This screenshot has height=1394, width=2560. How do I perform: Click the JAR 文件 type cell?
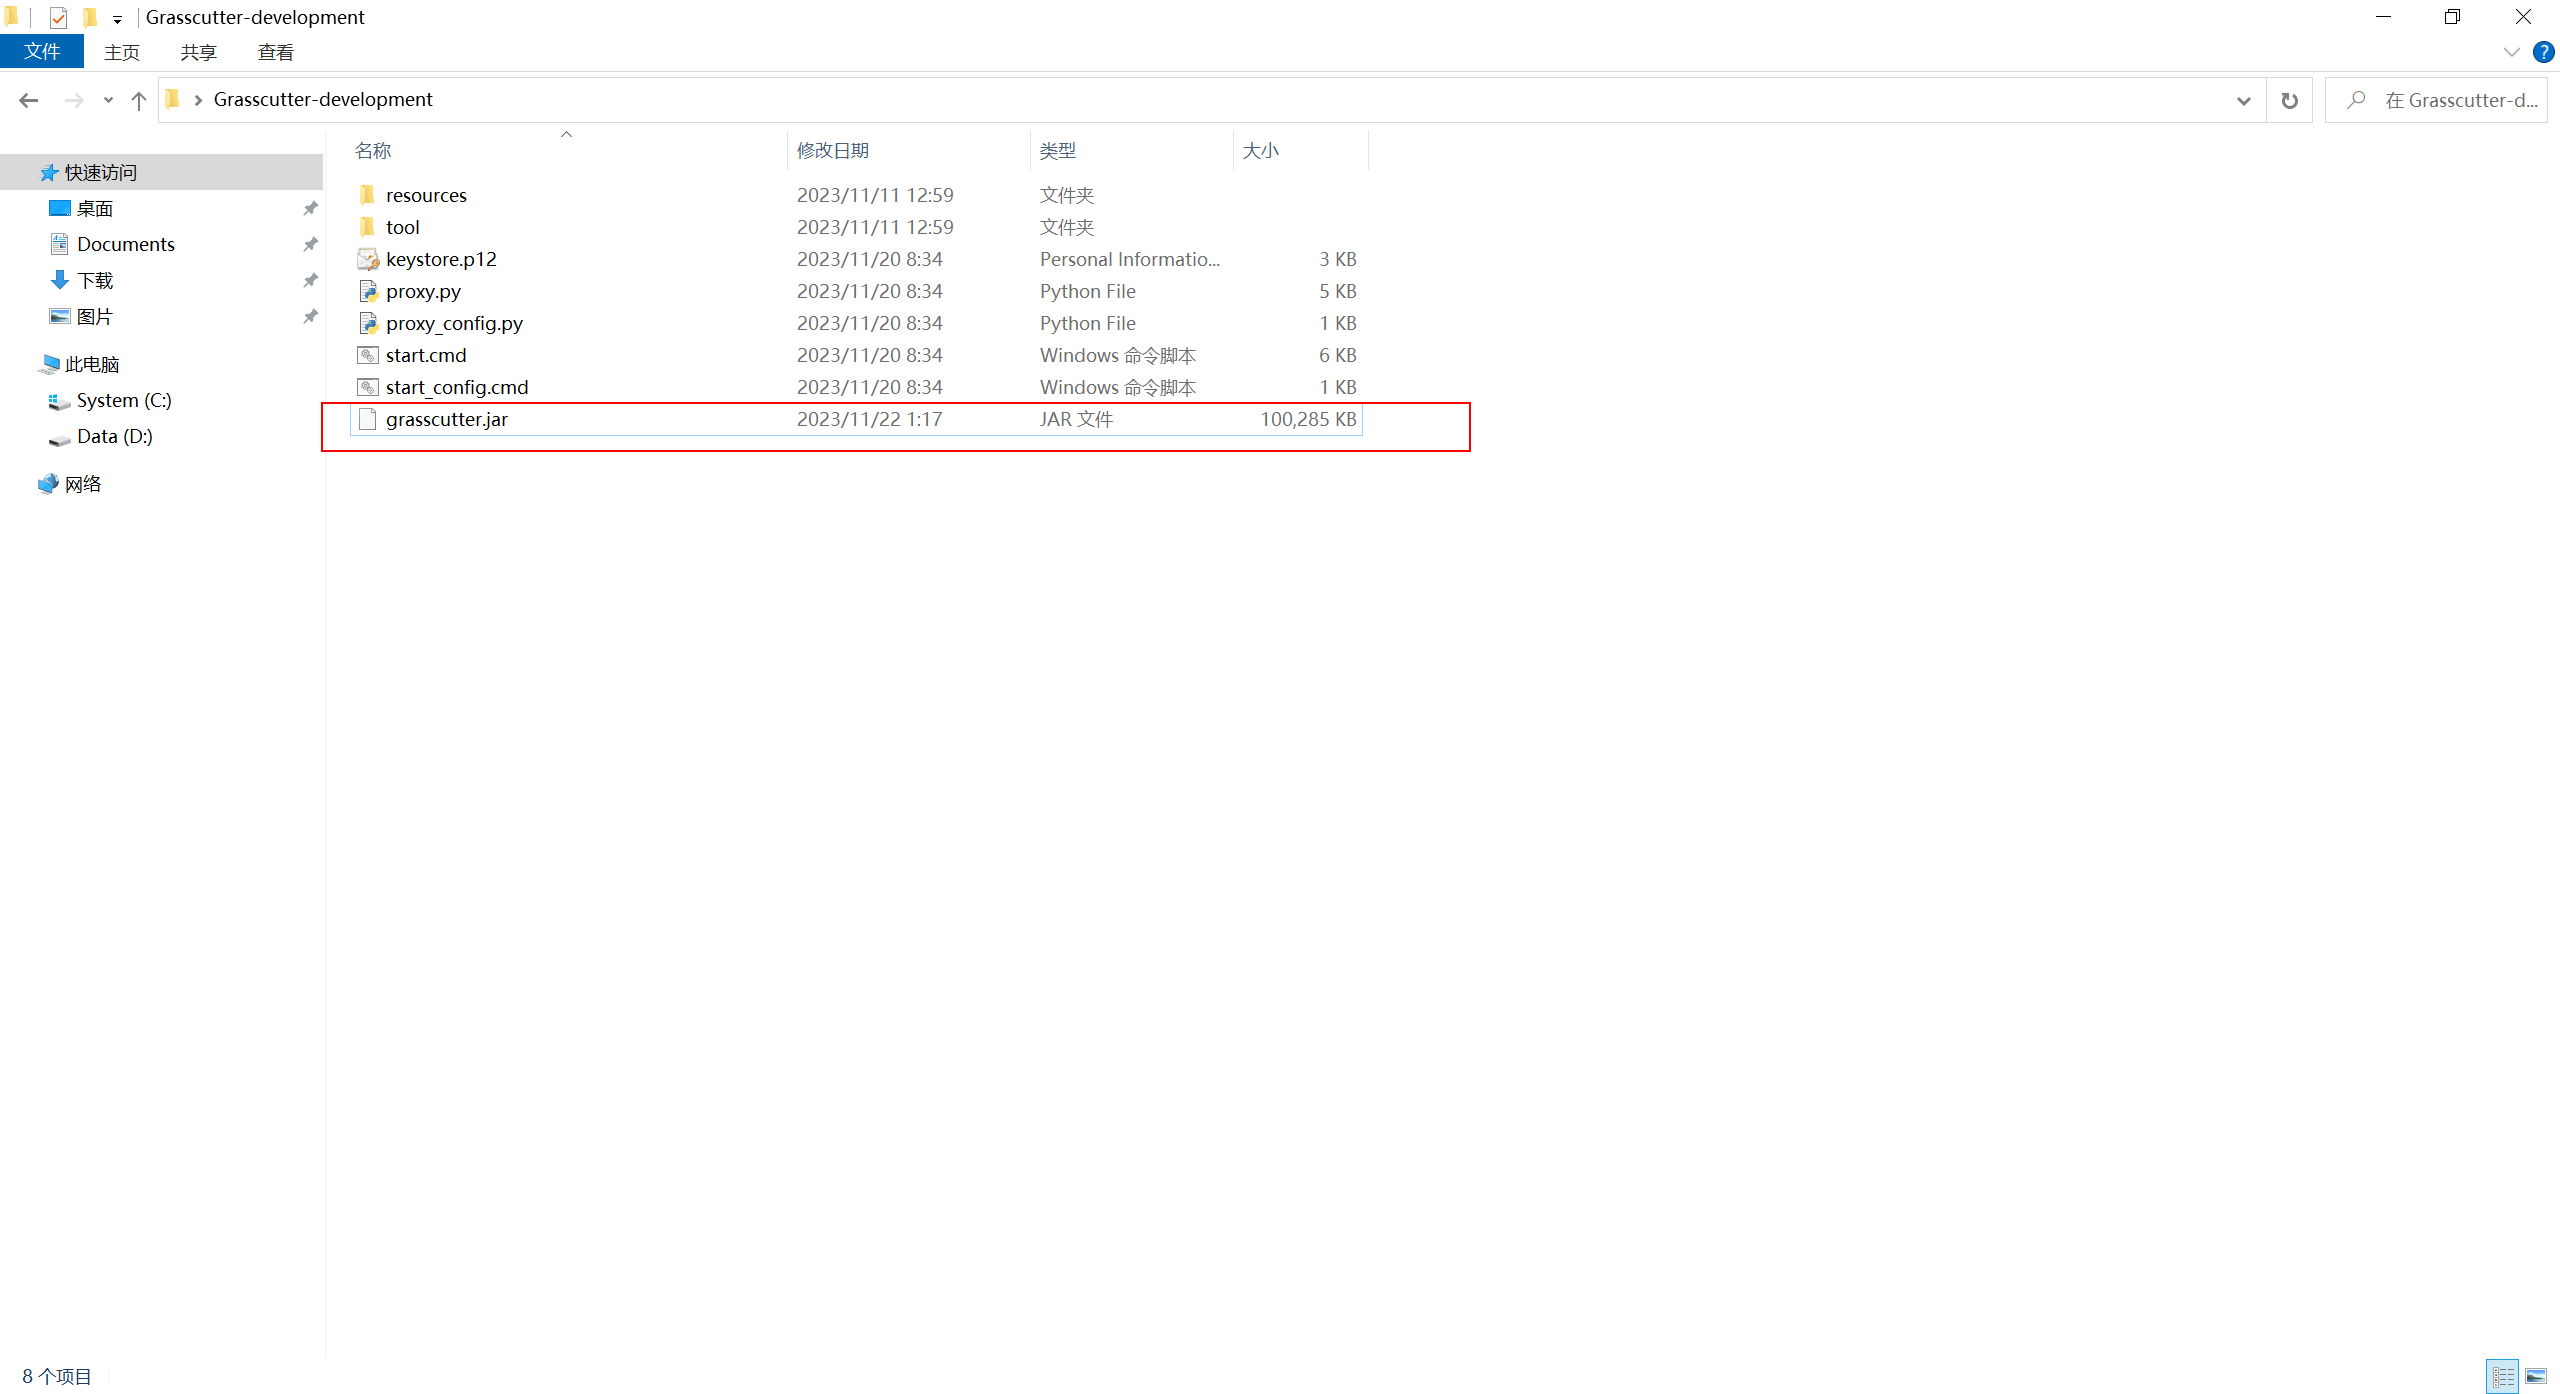pos(1076,419)
